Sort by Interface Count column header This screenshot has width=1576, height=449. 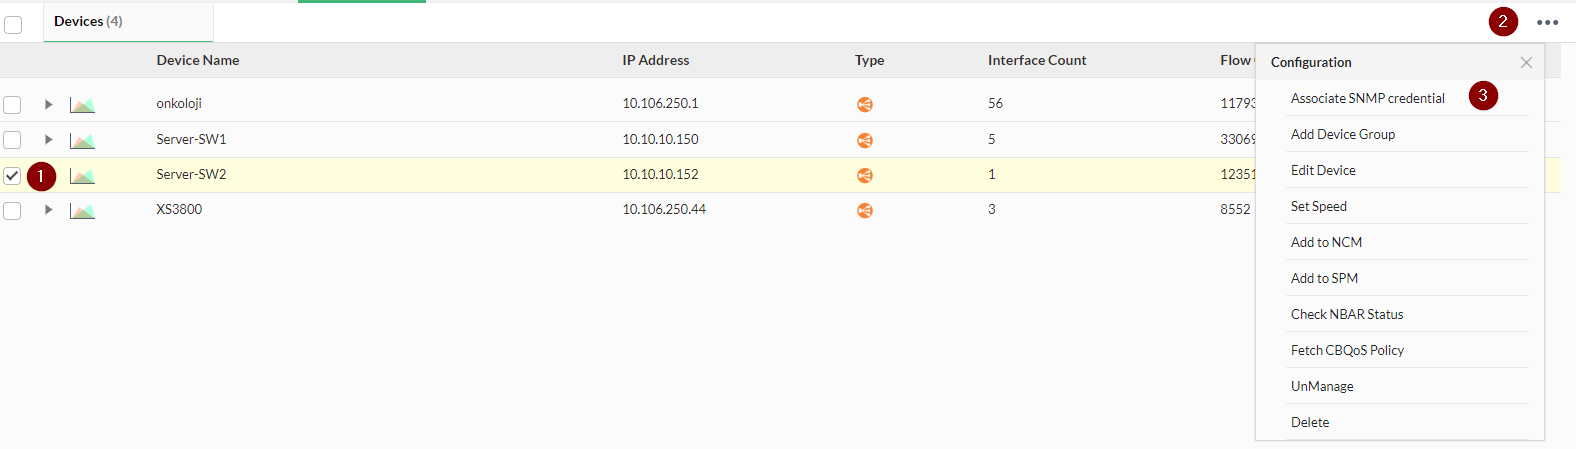1037,60
